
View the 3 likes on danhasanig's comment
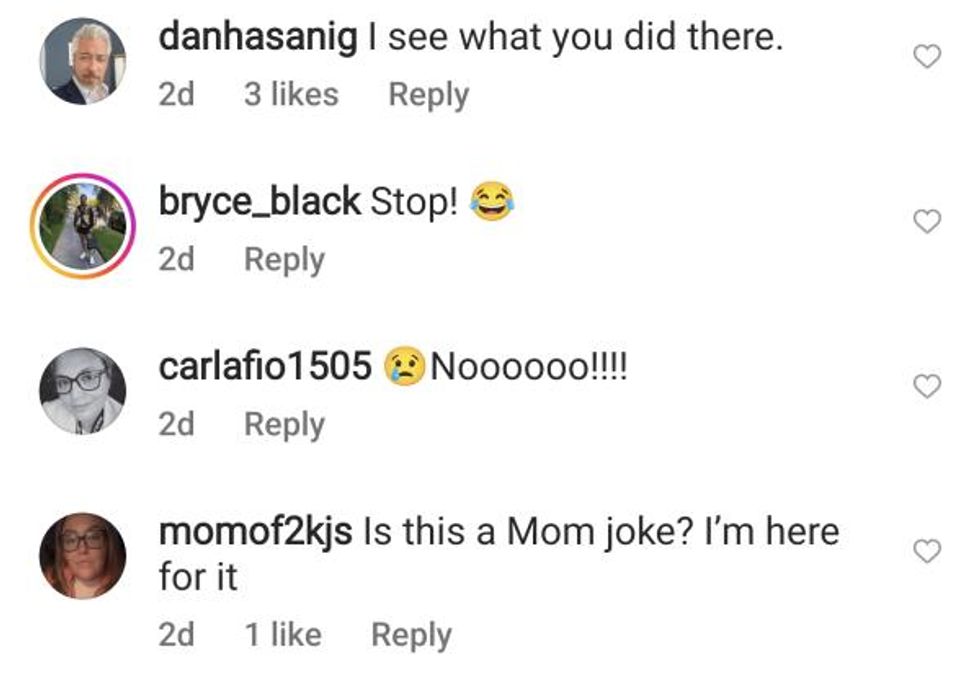[290, 95]
